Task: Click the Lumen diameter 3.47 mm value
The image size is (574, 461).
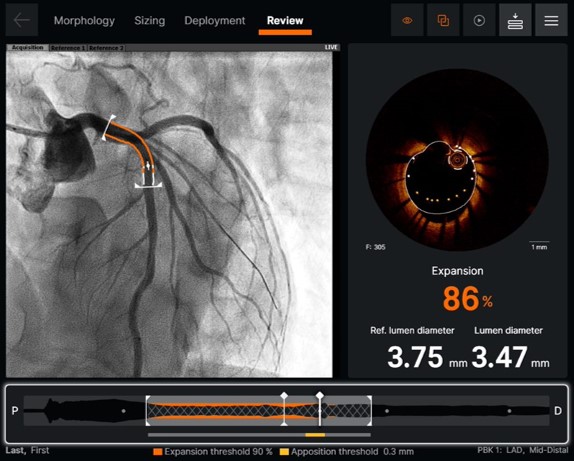Action: [510, 357]
